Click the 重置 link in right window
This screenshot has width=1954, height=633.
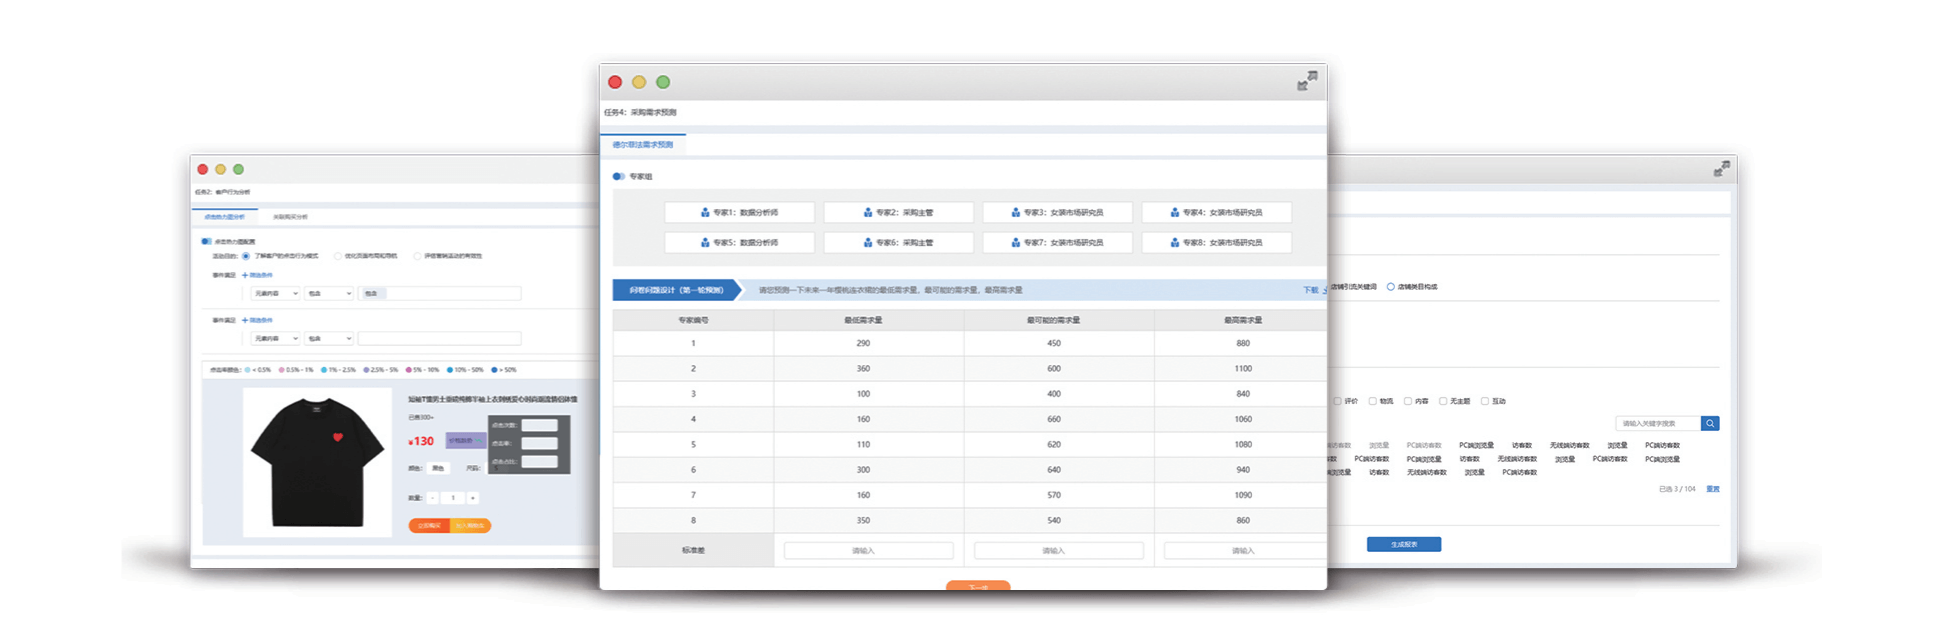pos(1712,489)
